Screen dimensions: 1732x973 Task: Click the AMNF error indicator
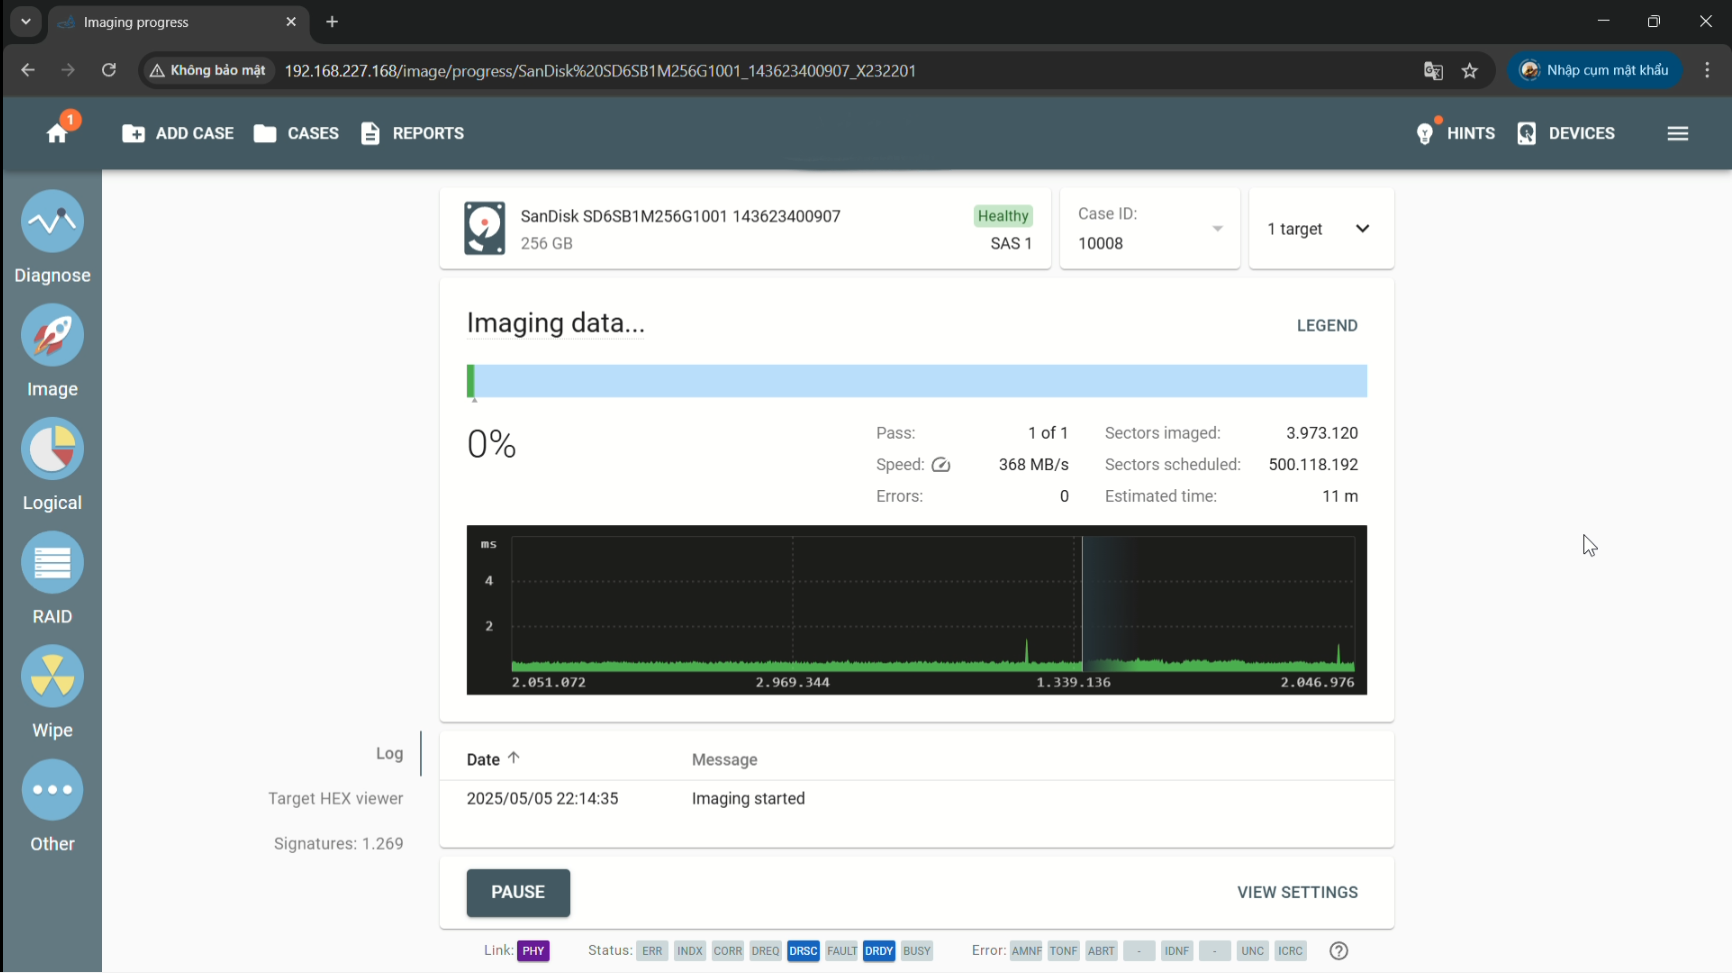pyautogui.click(x=1026, y=951)
